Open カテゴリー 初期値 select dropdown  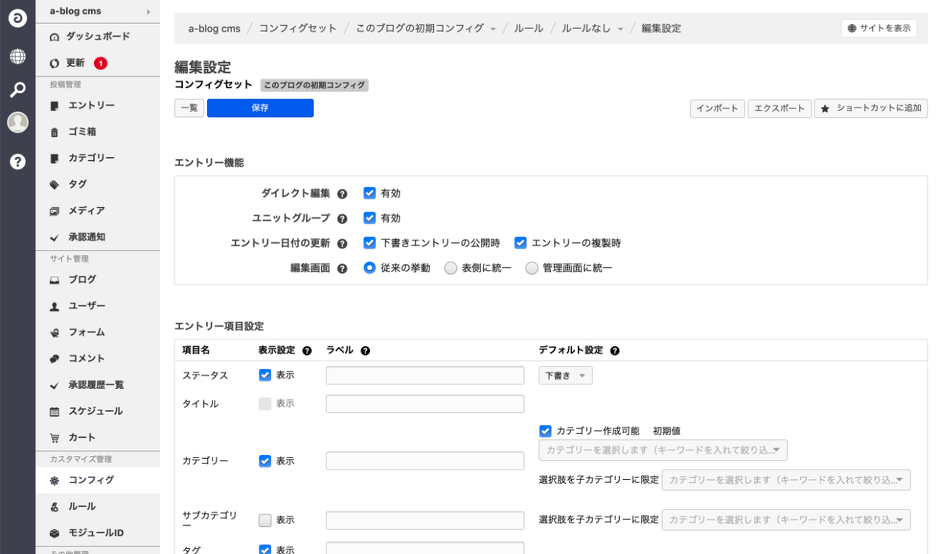tap(663, 450)
